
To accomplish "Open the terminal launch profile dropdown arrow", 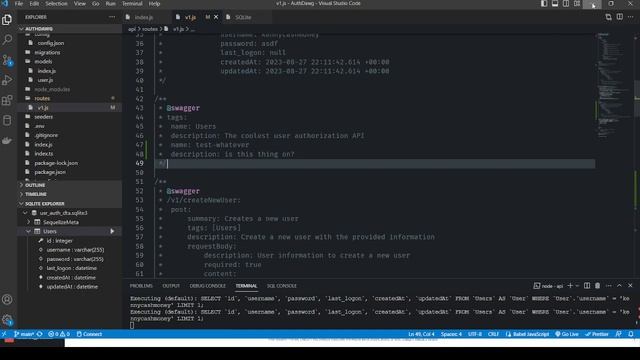I will (577, 286).
